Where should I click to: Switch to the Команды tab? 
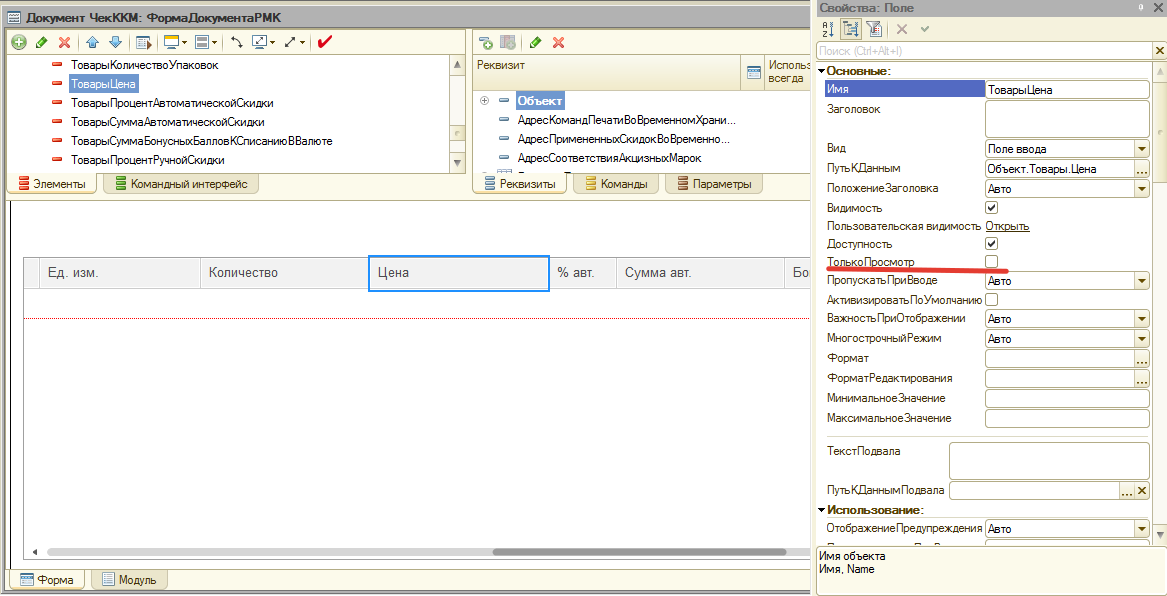pos(616,184)
